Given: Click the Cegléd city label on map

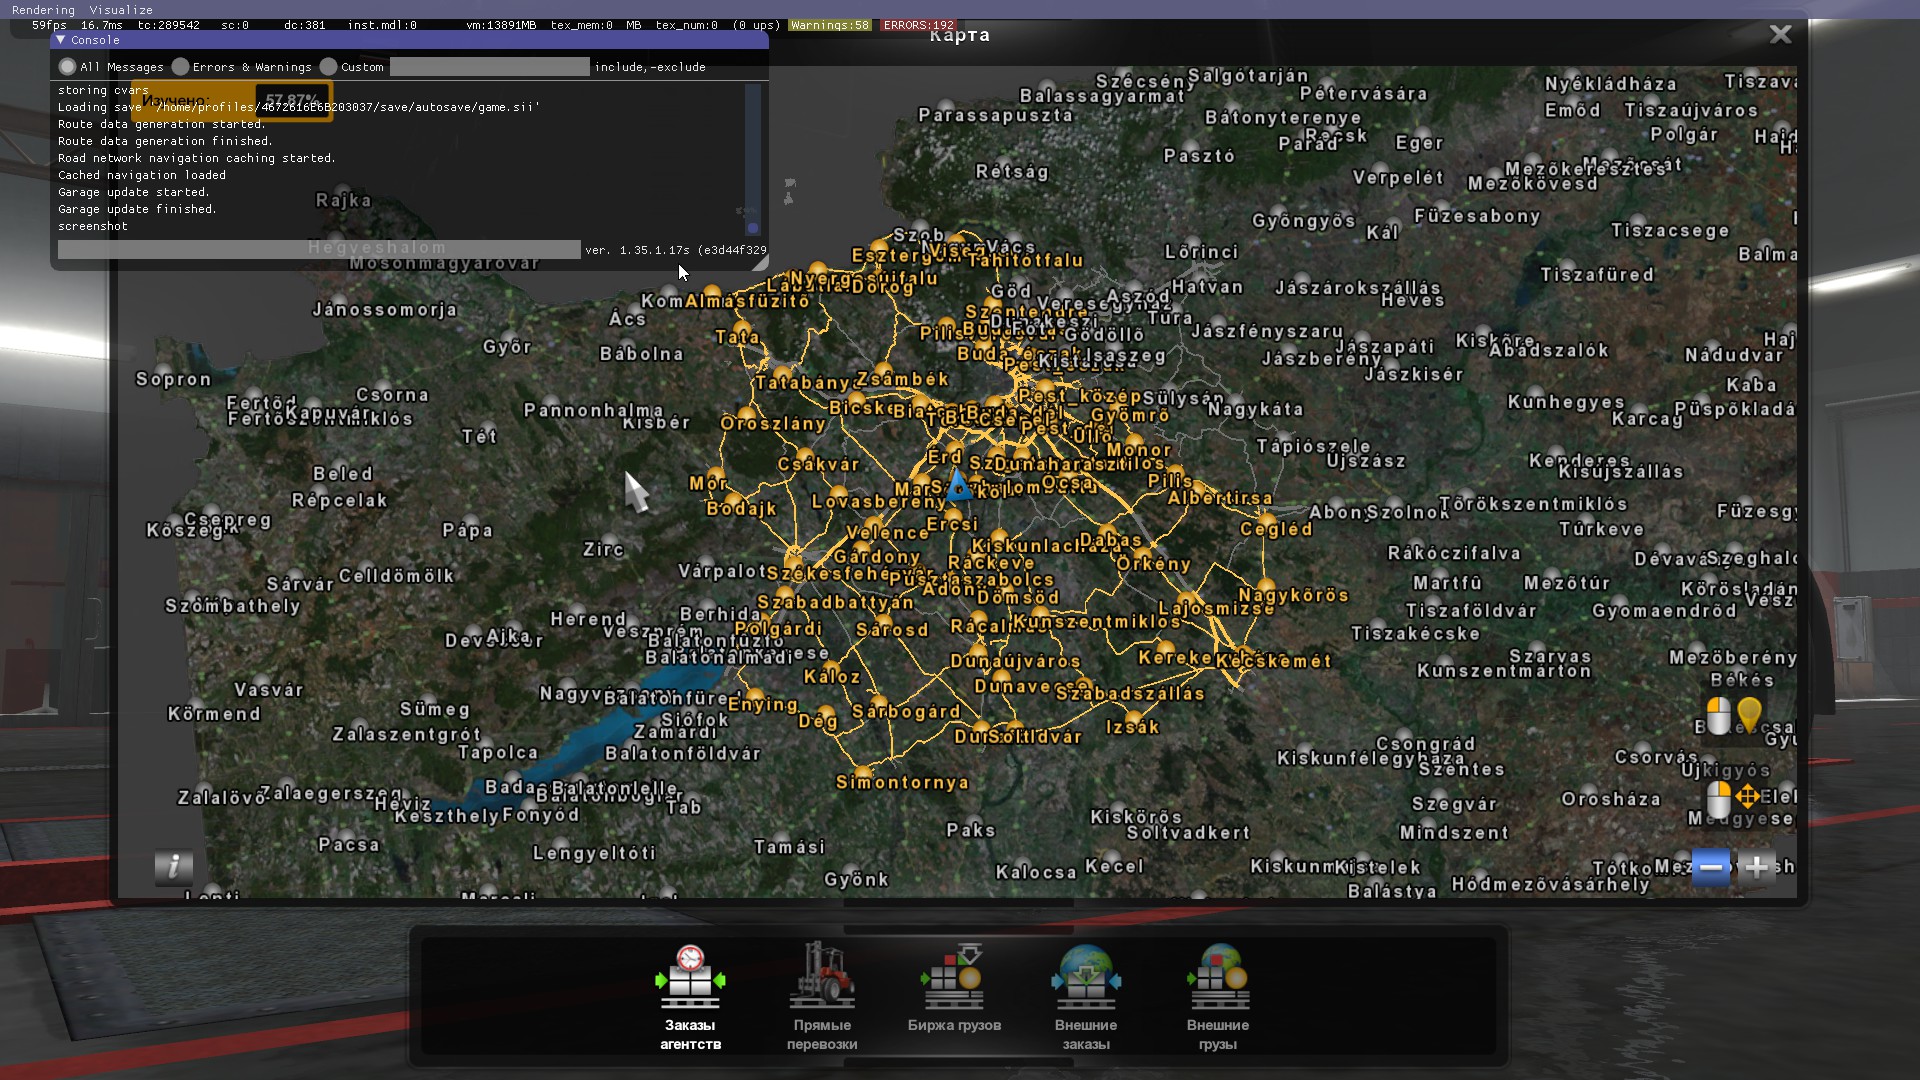Looking at the screenshot, I should pyautogui.click(x=1277, y=529).
